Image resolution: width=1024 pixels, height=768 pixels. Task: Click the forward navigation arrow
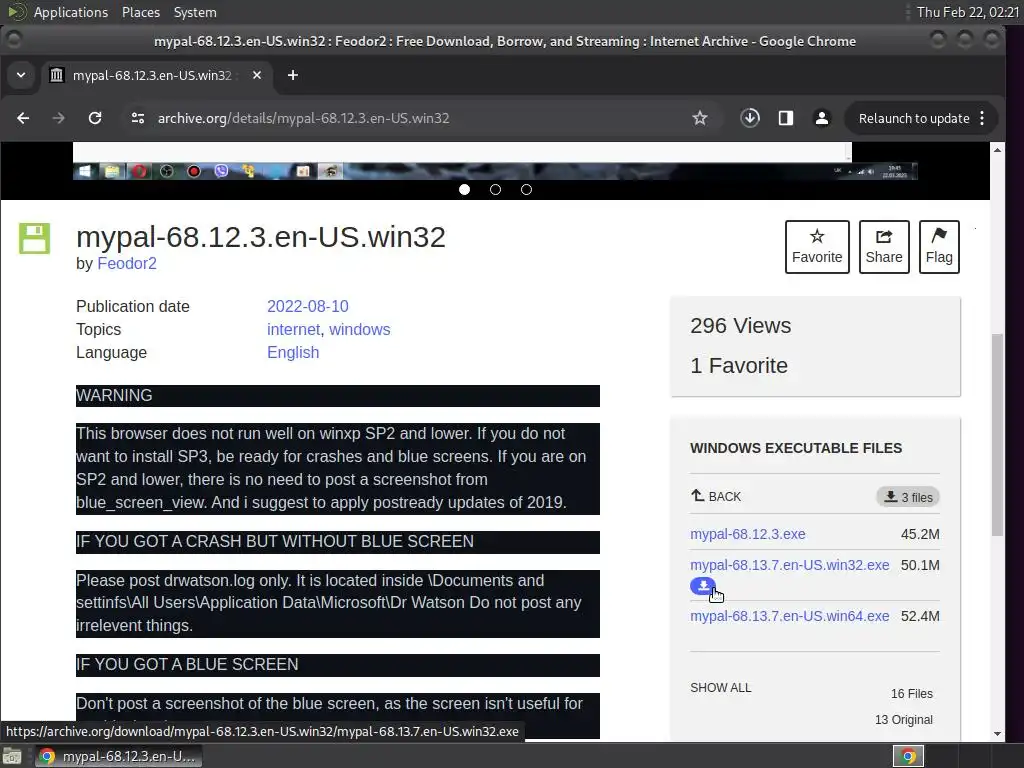click(x=59, y=118)
